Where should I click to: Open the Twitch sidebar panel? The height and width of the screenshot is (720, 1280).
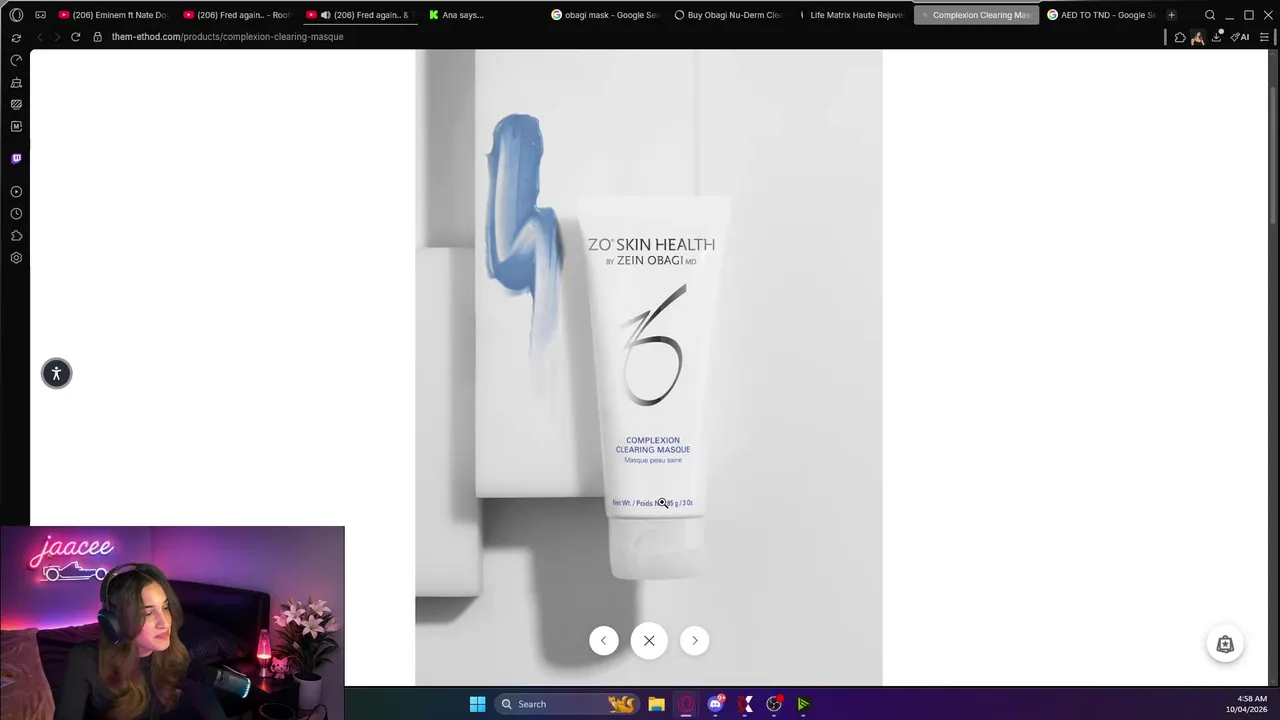(x=16, y=159)
